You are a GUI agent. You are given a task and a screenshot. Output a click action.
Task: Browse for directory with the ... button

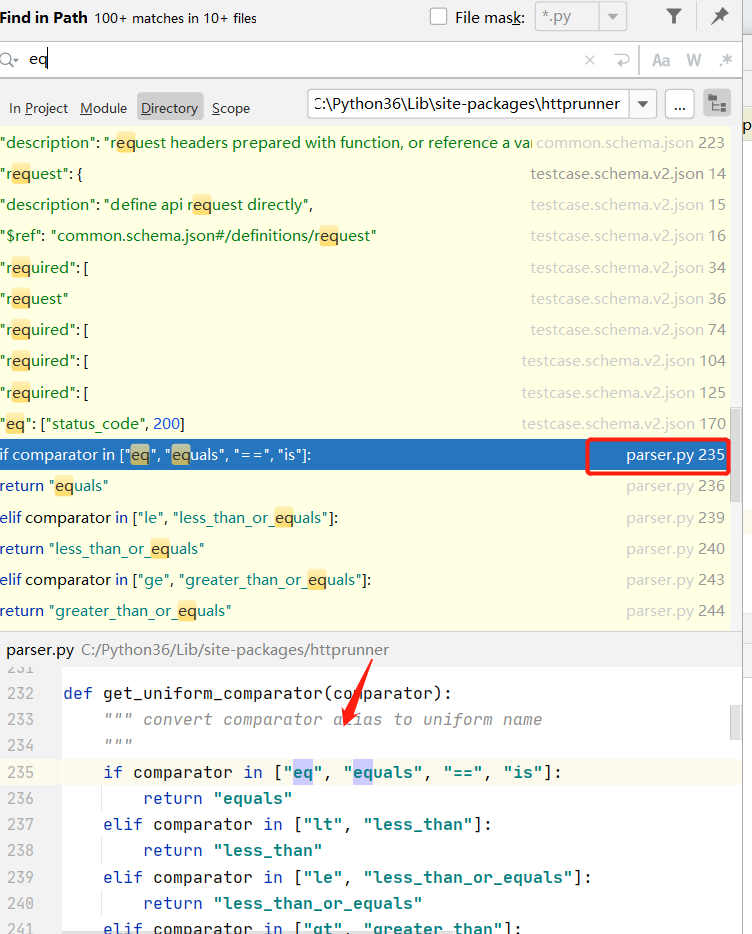[x=679, y=104]
